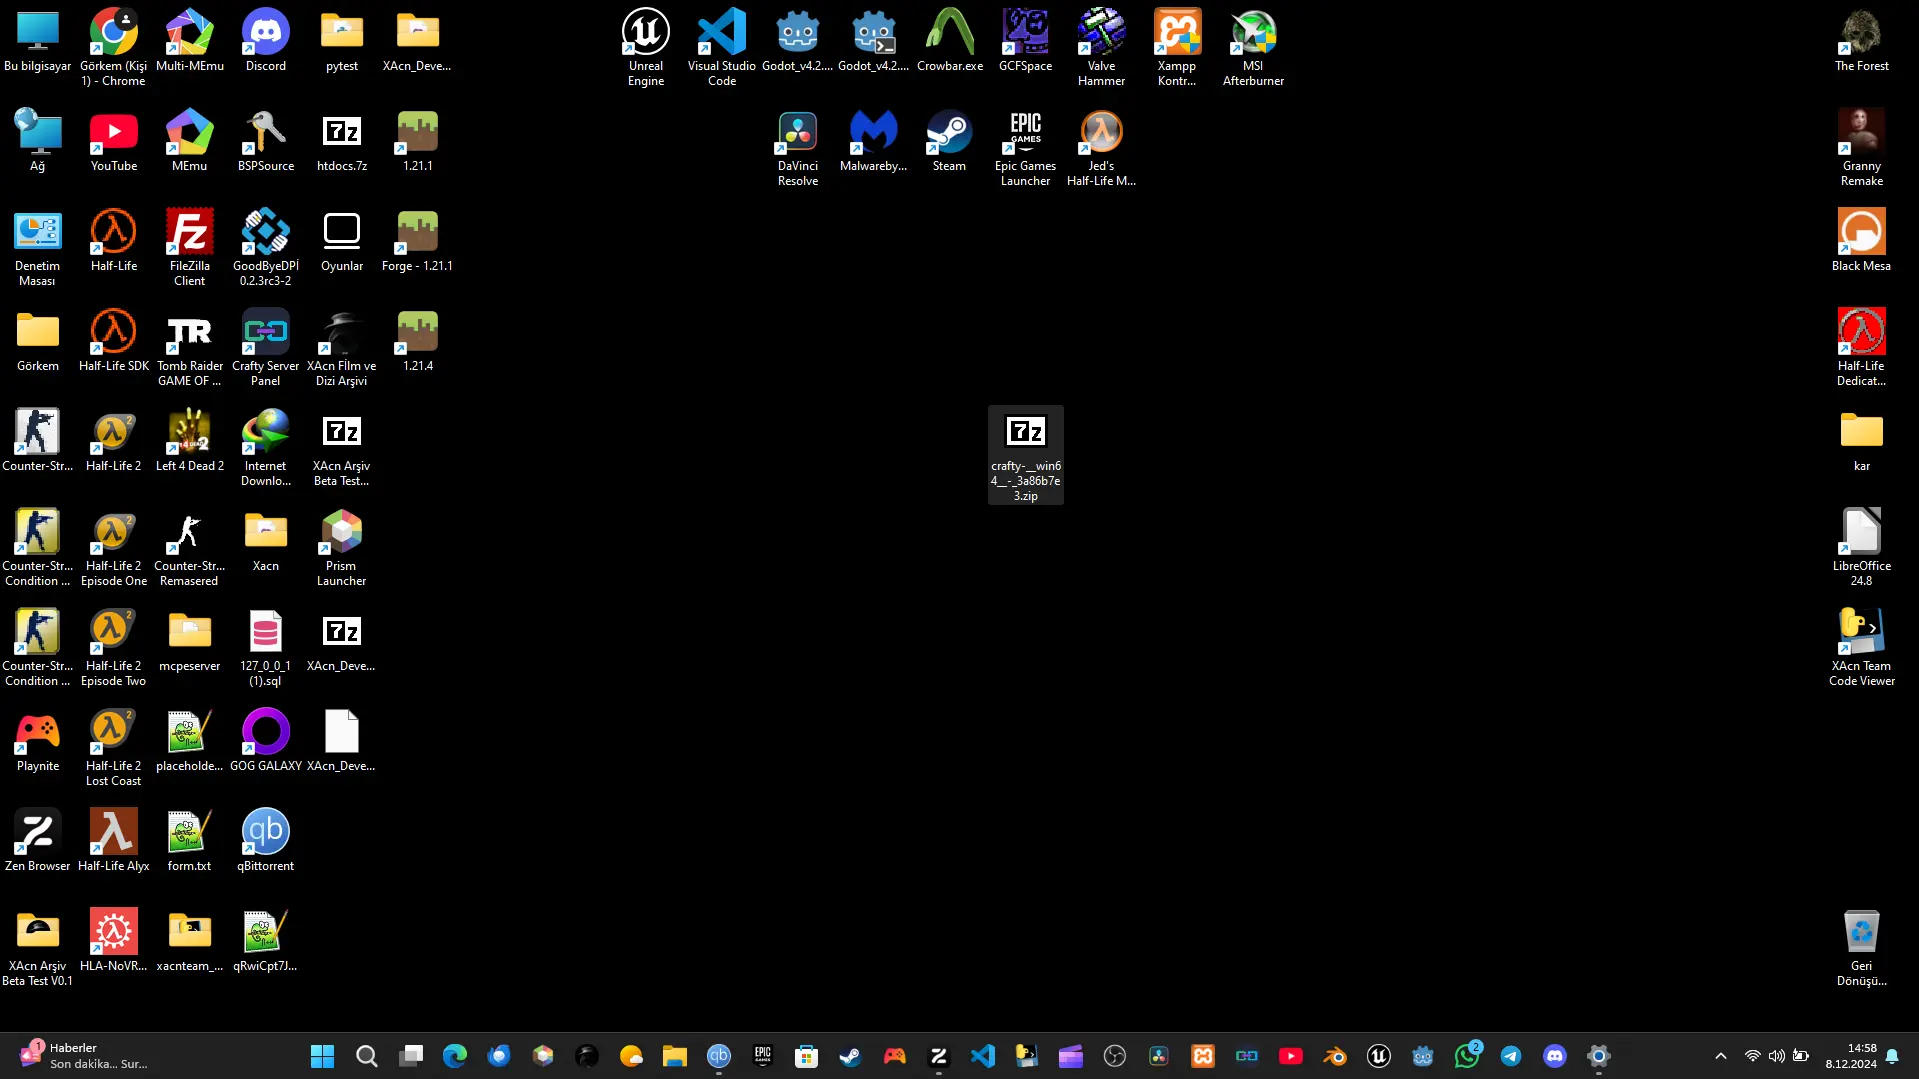This screenshot has width=1919, height=1079.
Task: Select the Recycle Bin (Geri Dönüşüm) icon
Action: pos(1861,947)
